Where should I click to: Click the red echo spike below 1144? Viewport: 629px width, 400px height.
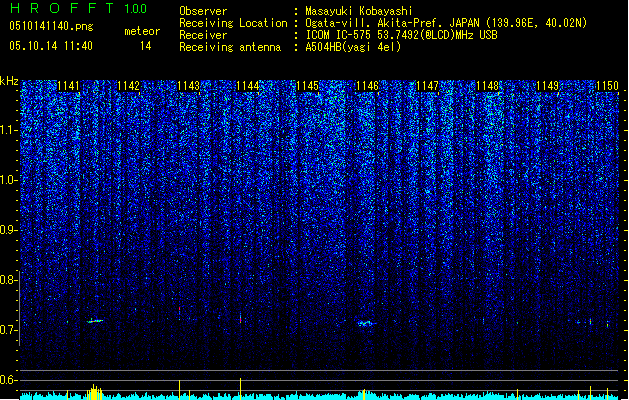[x=240, y=320]
